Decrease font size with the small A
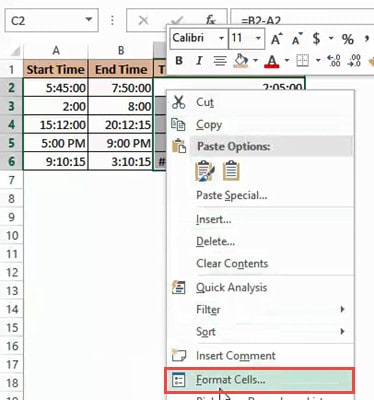 tap(297, 39)
